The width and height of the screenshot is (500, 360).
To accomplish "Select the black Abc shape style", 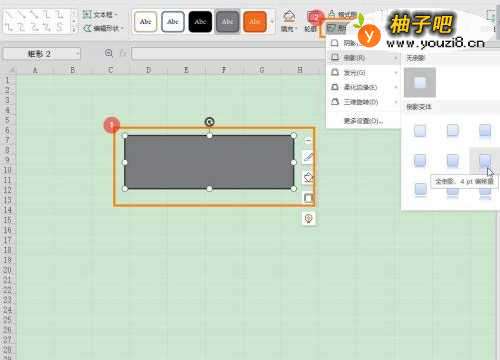I will click(x=200, y=22).
